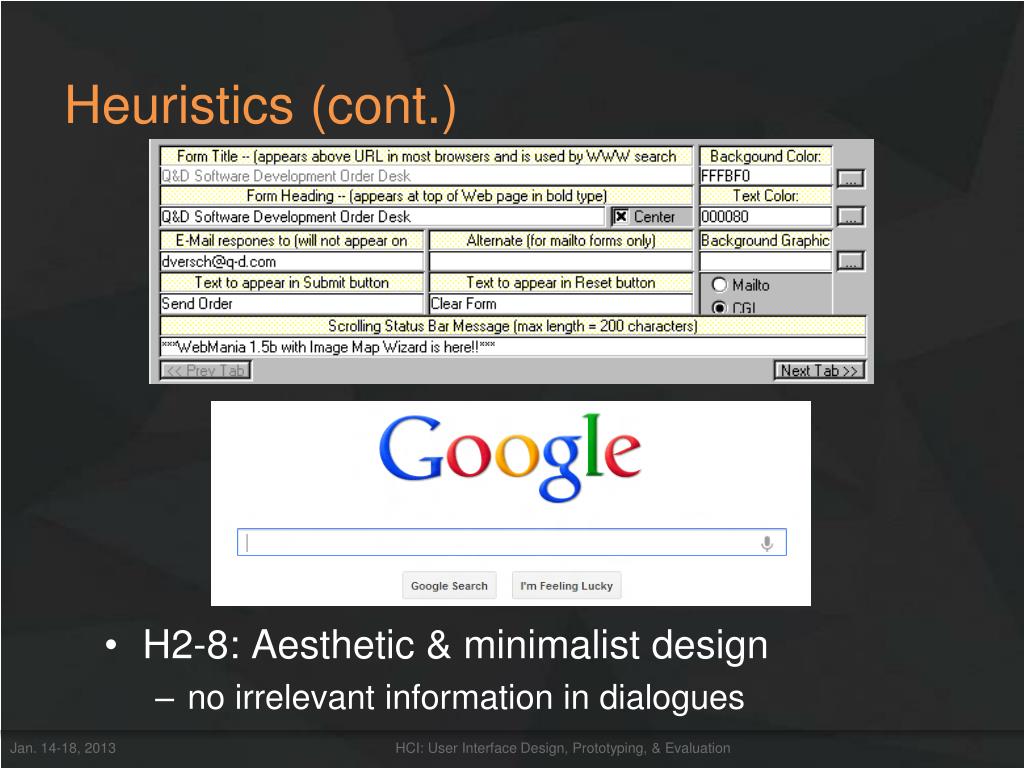Click the "E-Mail respones to" label
The width and height of the screenshot is (1024, 768).
pyautogui.click(x=292, y=240)
